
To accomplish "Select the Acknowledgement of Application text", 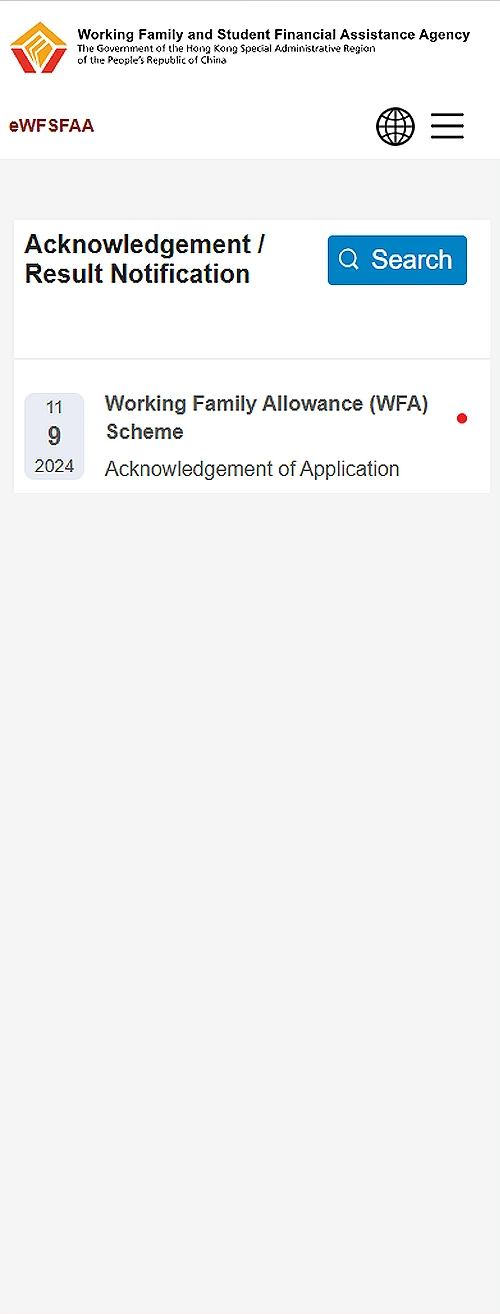I will (x=252, y=469).
